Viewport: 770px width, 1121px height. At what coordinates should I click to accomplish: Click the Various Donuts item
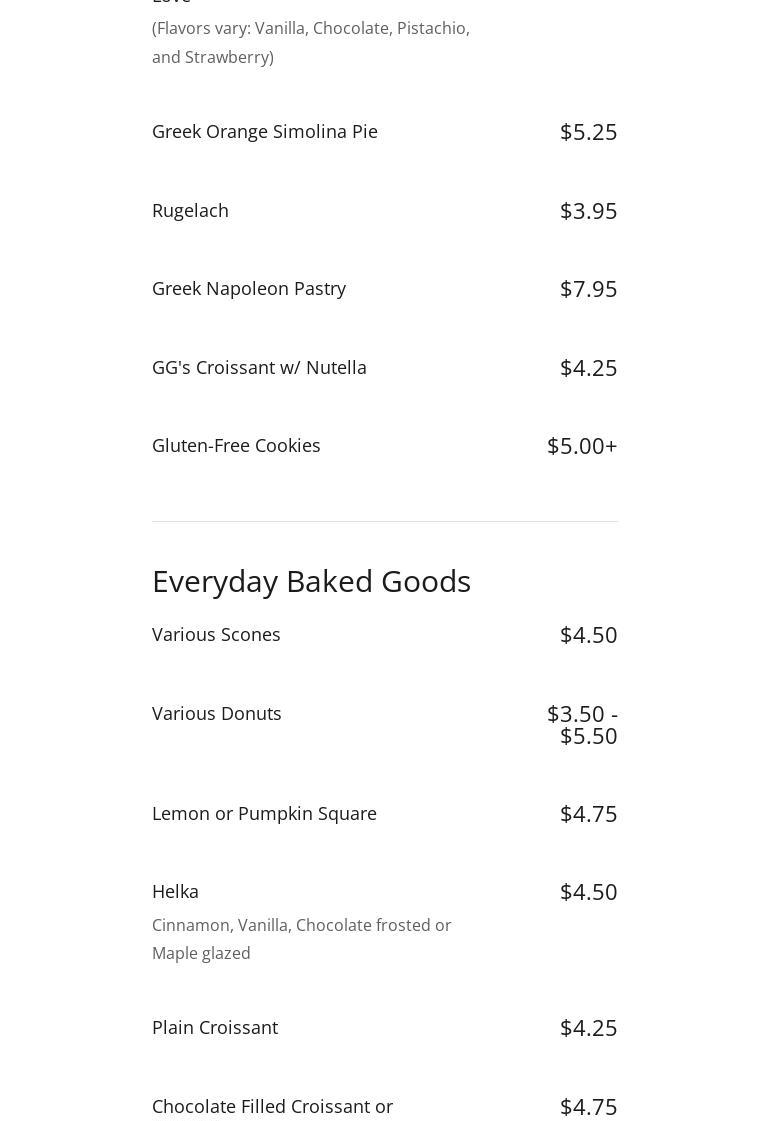click(x=217, y=714)
